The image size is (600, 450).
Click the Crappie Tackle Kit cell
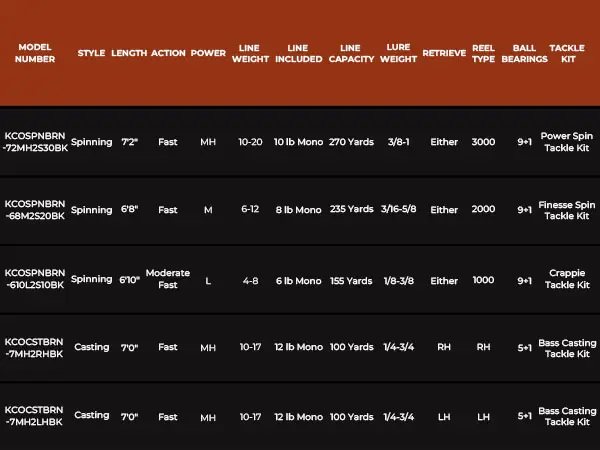coord(567,279)
